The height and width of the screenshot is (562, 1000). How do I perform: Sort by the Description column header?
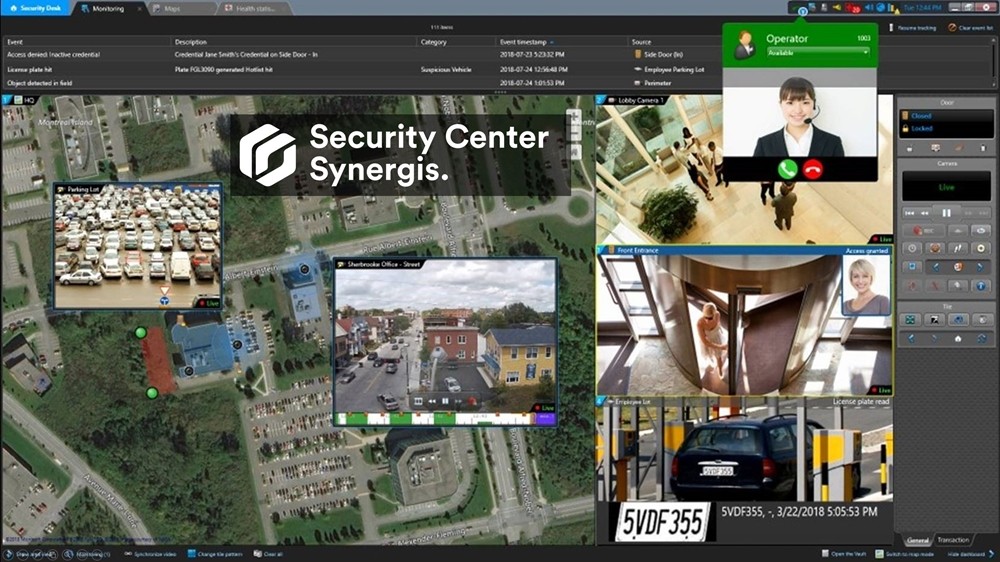pos(191,42)
